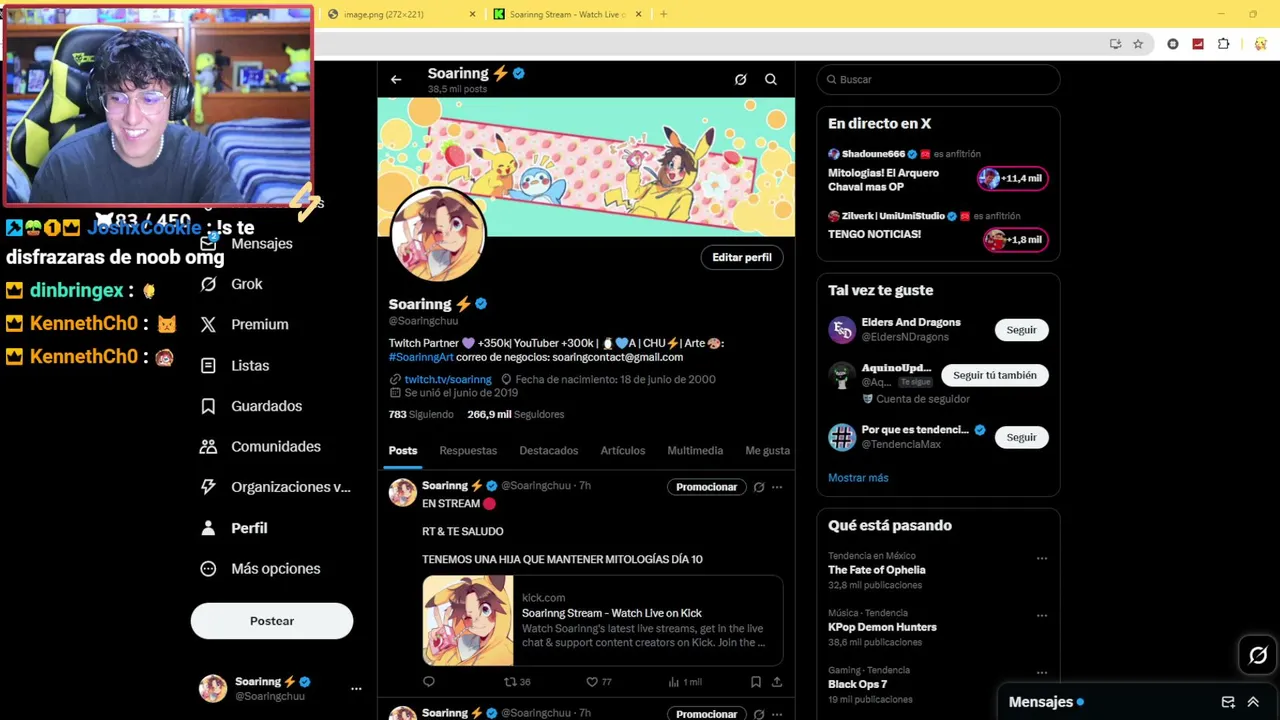
Task: Open the Premium sidebar item
Action: pos(244,324)
